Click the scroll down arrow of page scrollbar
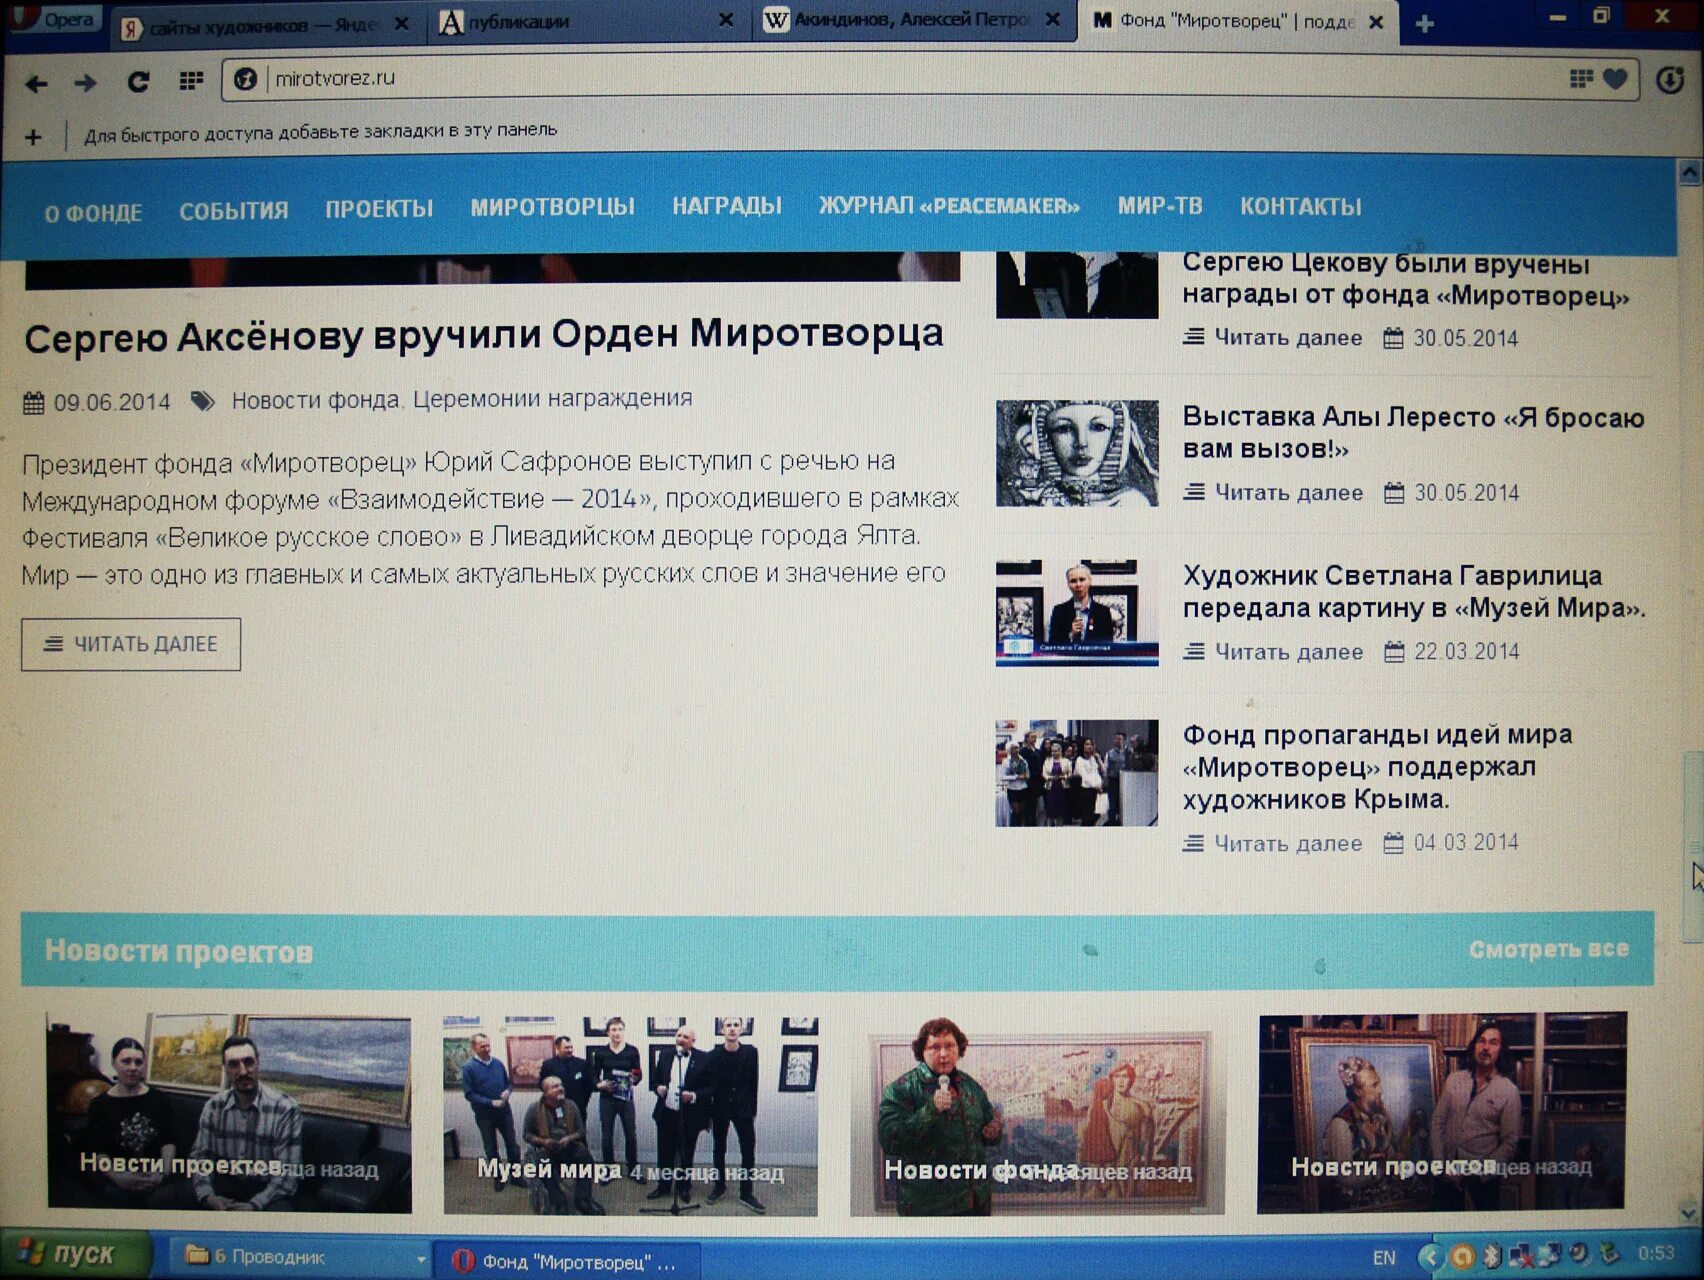This screenshot has width=1704, height=1280. (x=1690, y=1213)
